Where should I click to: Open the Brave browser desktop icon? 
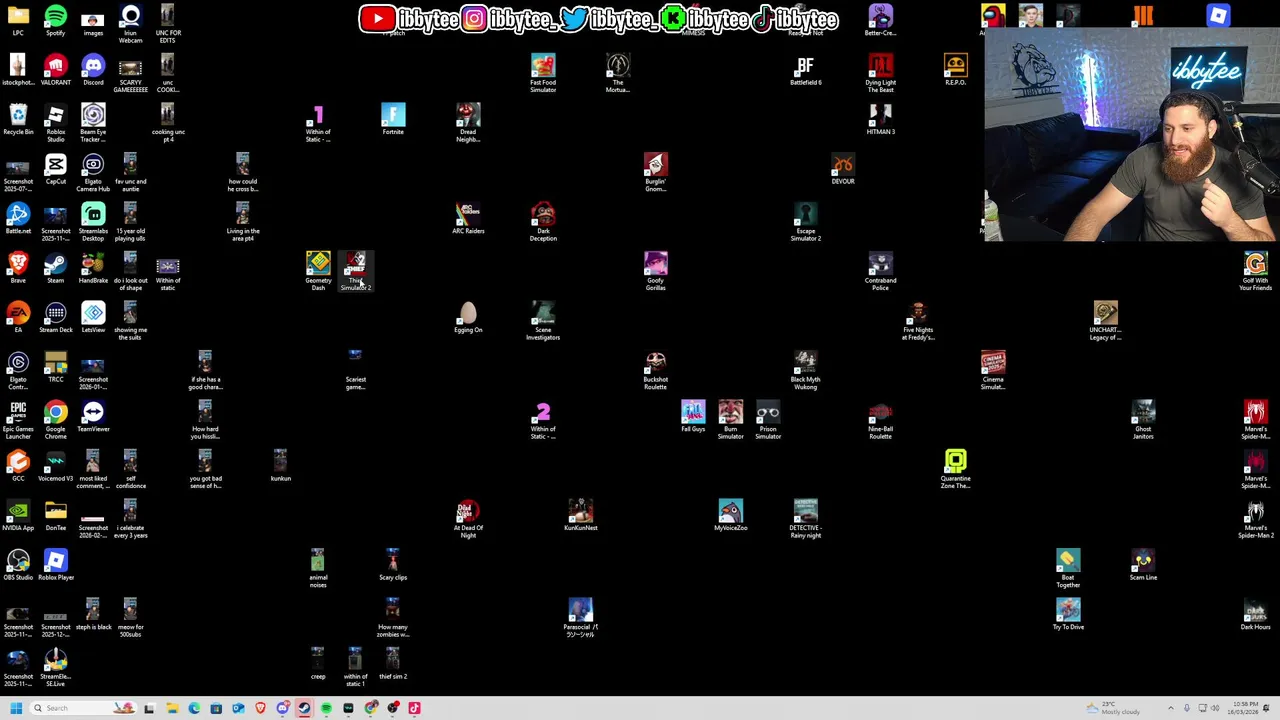pos(17,269)
